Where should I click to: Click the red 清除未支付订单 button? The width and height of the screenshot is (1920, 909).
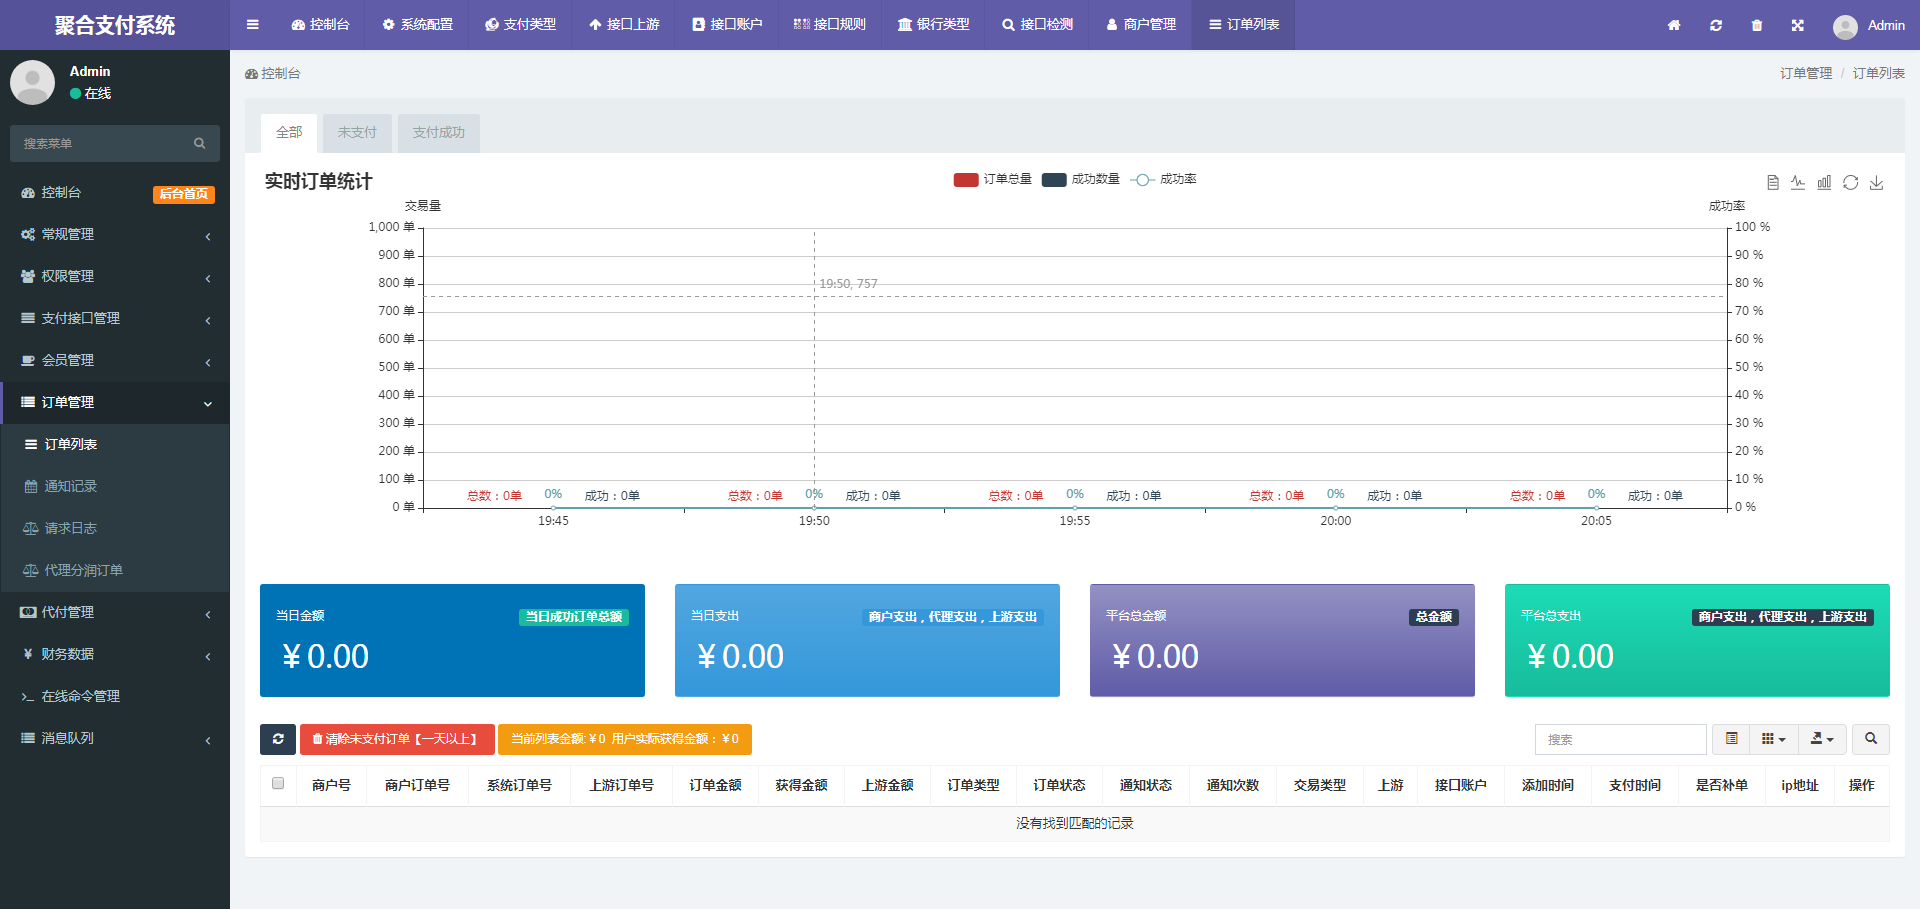tap(396, 739)
